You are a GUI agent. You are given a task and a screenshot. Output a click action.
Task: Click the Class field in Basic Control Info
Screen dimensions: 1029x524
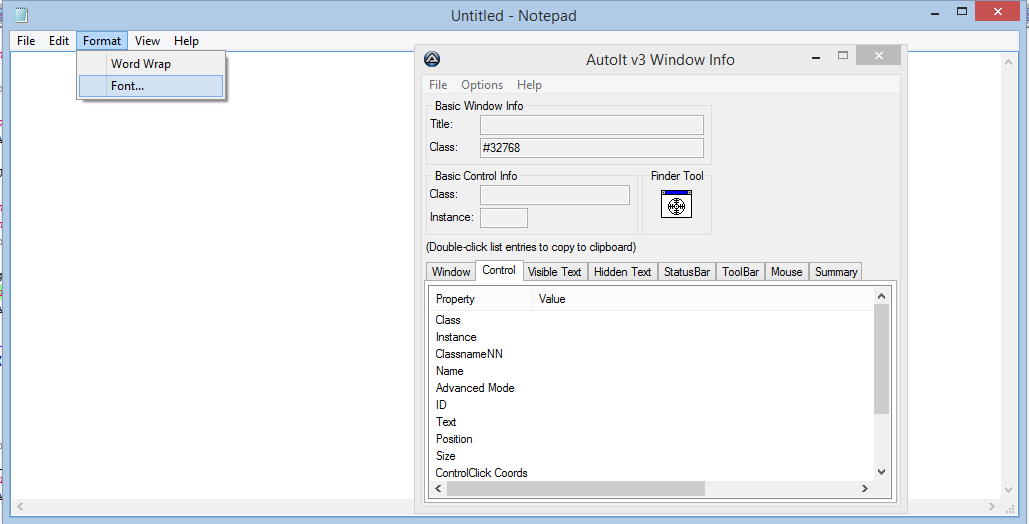[x=555, y=195]
